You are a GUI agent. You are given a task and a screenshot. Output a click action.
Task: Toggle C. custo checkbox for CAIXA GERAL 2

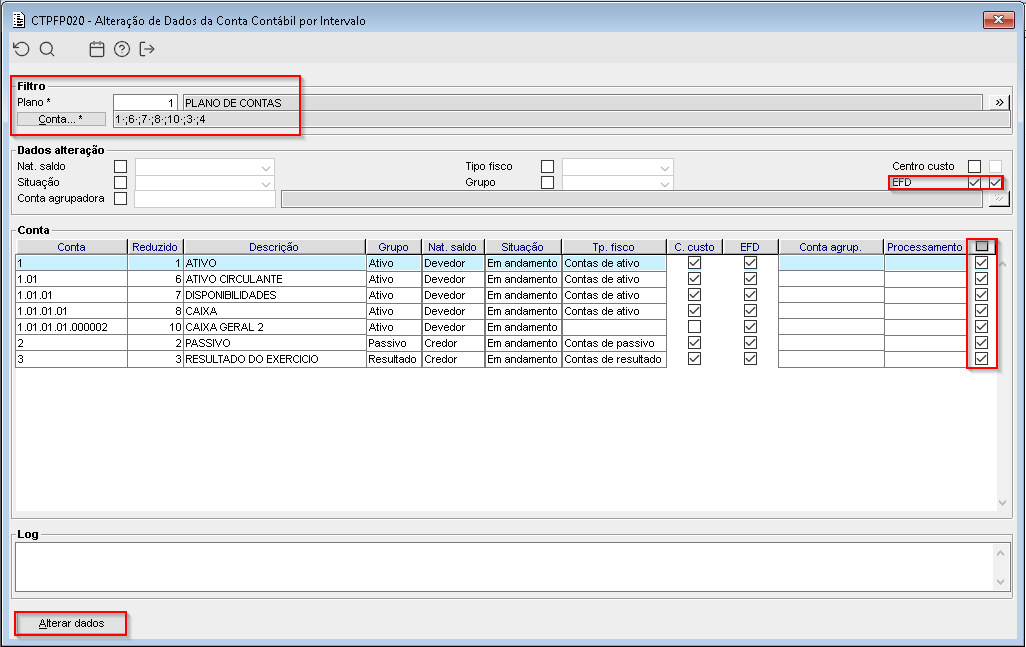[x=694, y=326]
